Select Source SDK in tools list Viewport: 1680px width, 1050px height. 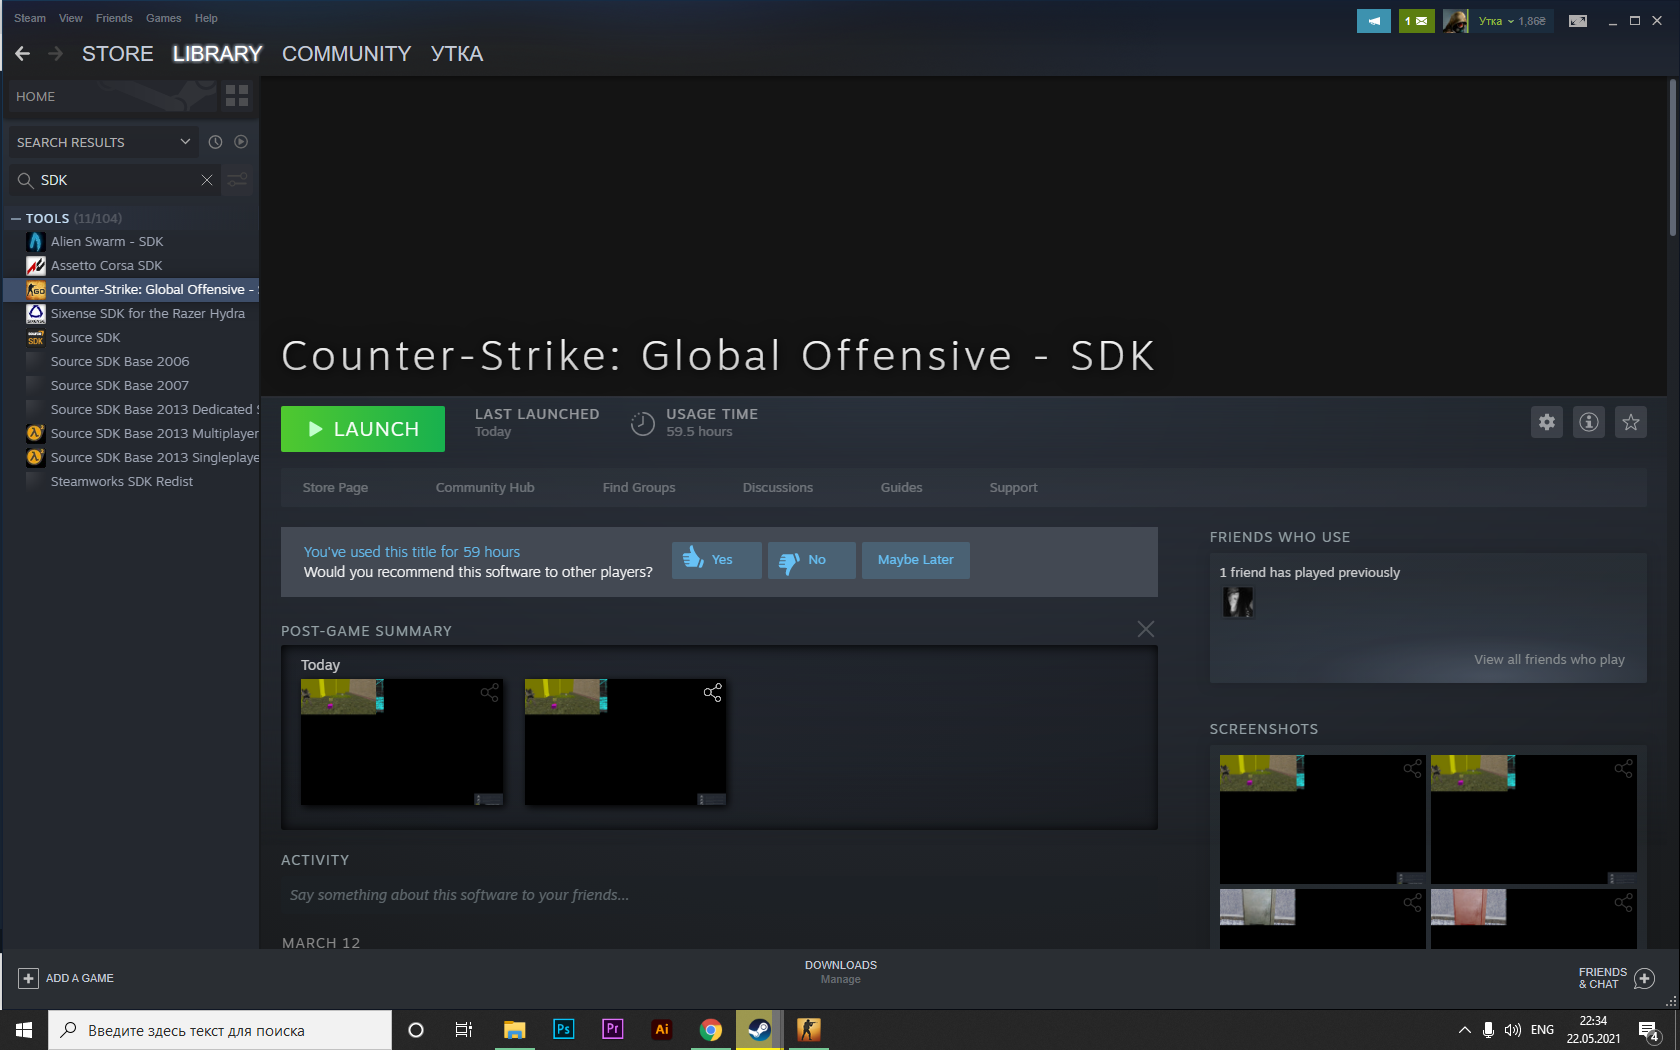(131, 338)
